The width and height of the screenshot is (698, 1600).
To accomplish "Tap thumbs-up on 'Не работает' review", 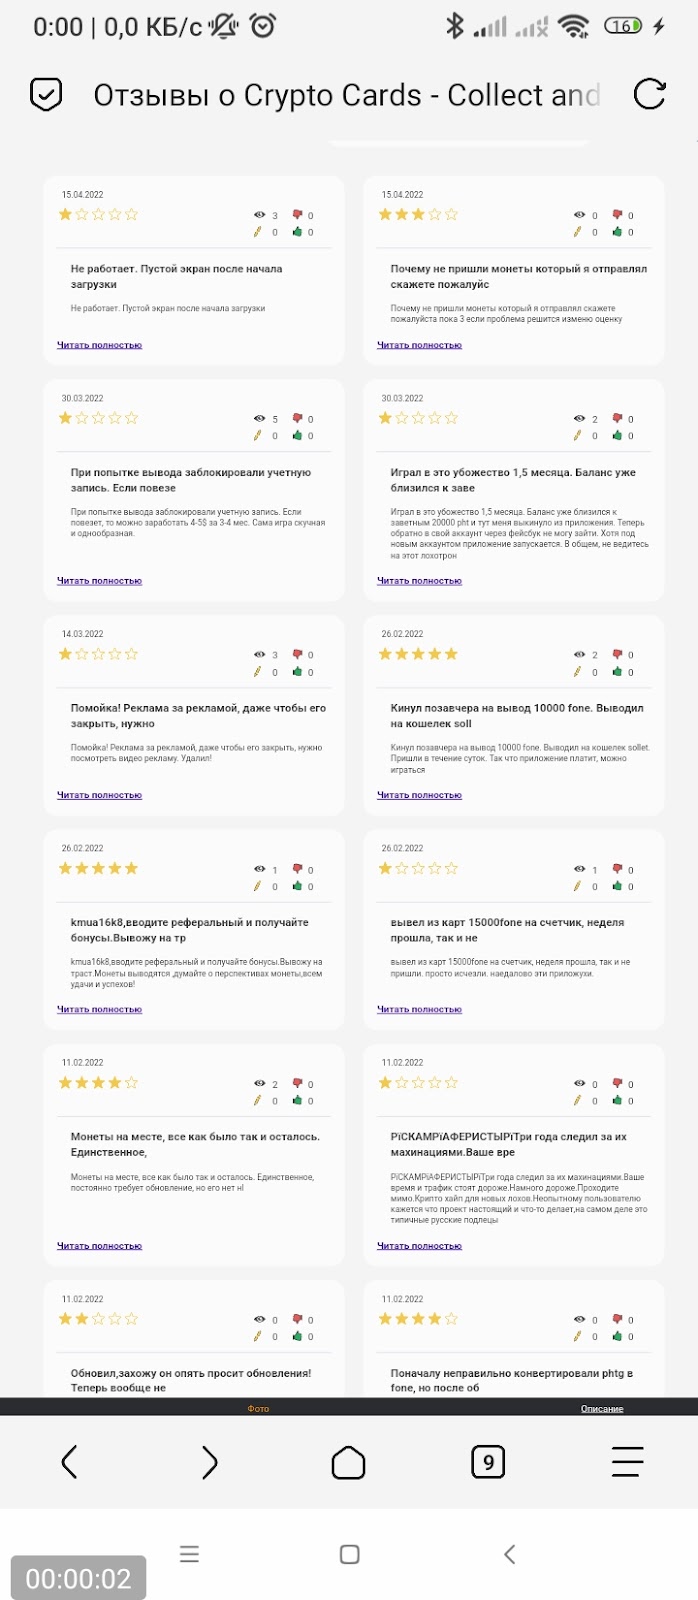I will point(297,232).
